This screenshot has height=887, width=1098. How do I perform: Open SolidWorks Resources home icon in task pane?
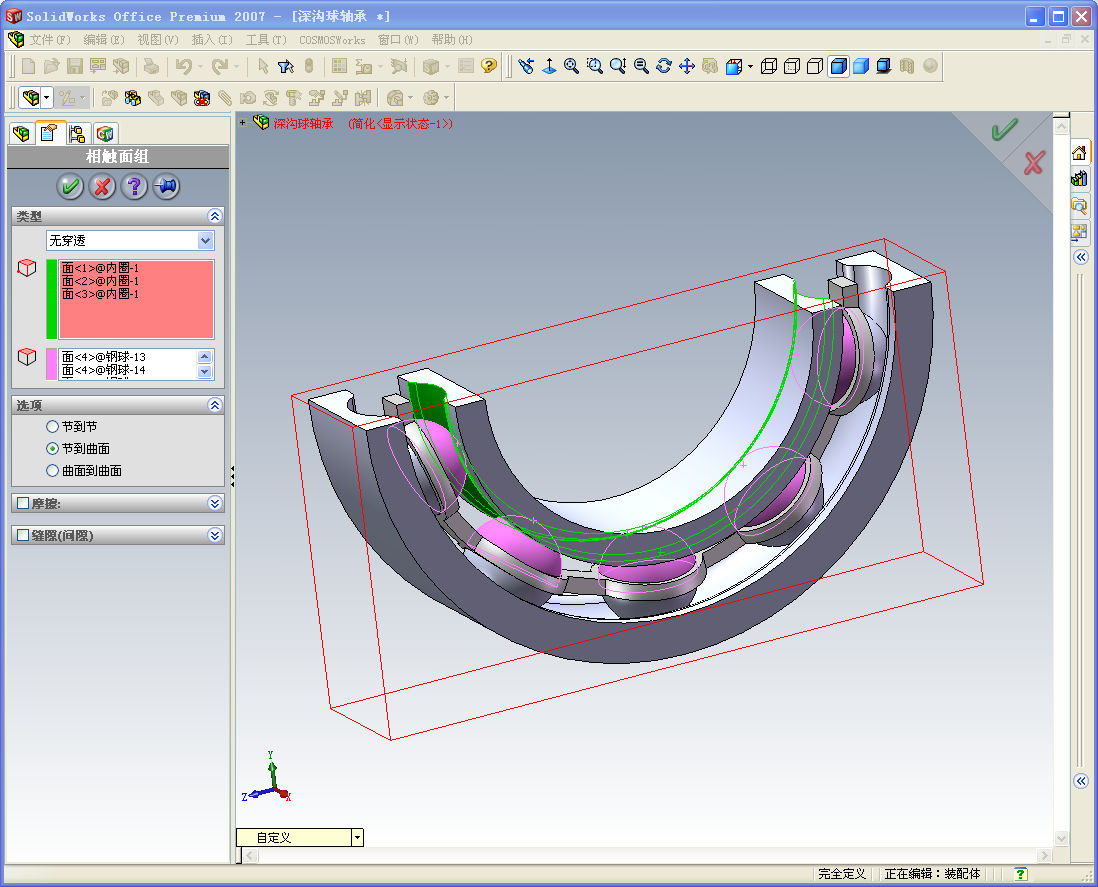tap(1079, 153)
